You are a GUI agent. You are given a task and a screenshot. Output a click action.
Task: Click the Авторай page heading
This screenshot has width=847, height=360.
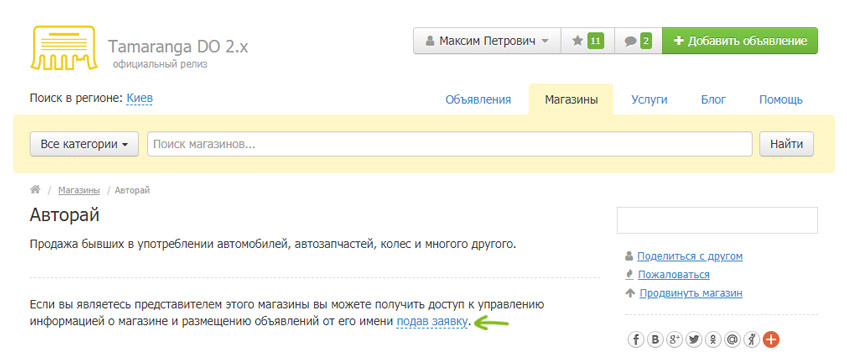tap(65, 215)
